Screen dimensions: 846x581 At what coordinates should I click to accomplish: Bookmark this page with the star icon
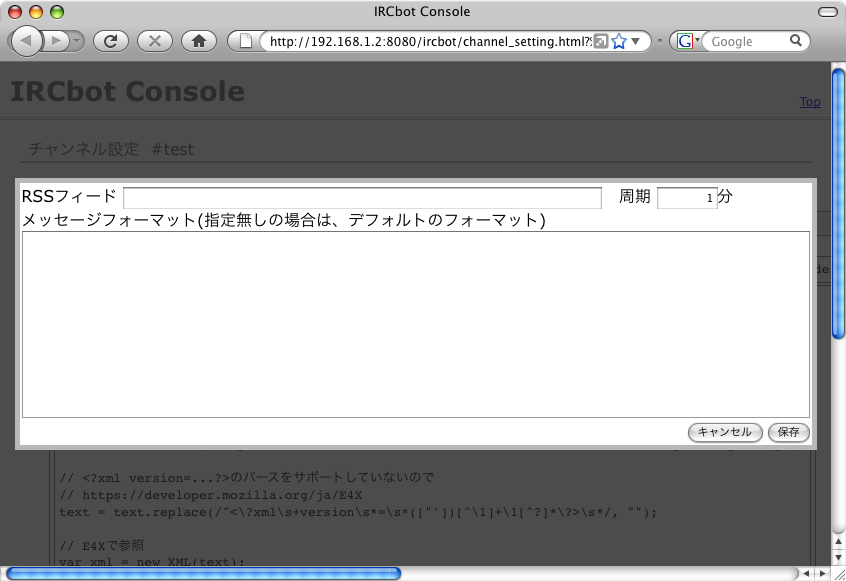coord(619,42)
